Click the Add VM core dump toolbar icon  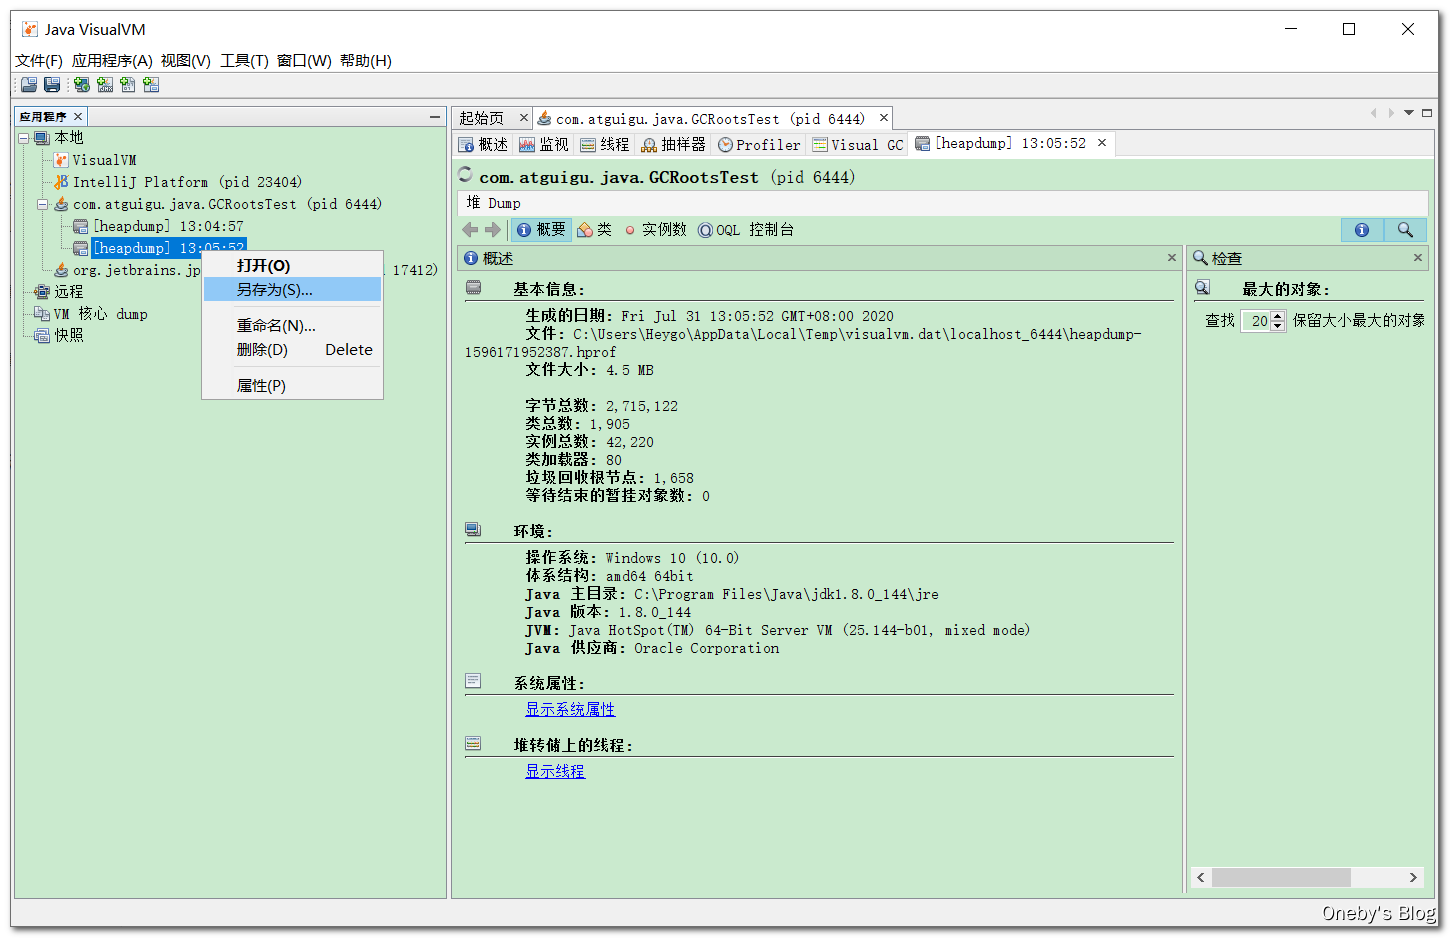[128, 85]
